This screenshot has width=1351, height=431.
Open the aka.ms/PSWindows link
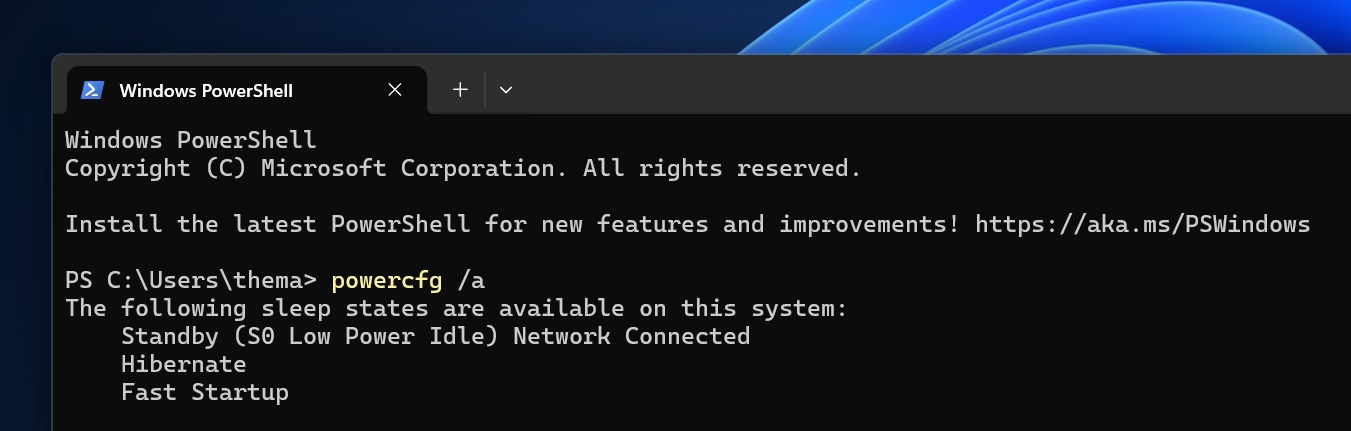coord(1142,224)
